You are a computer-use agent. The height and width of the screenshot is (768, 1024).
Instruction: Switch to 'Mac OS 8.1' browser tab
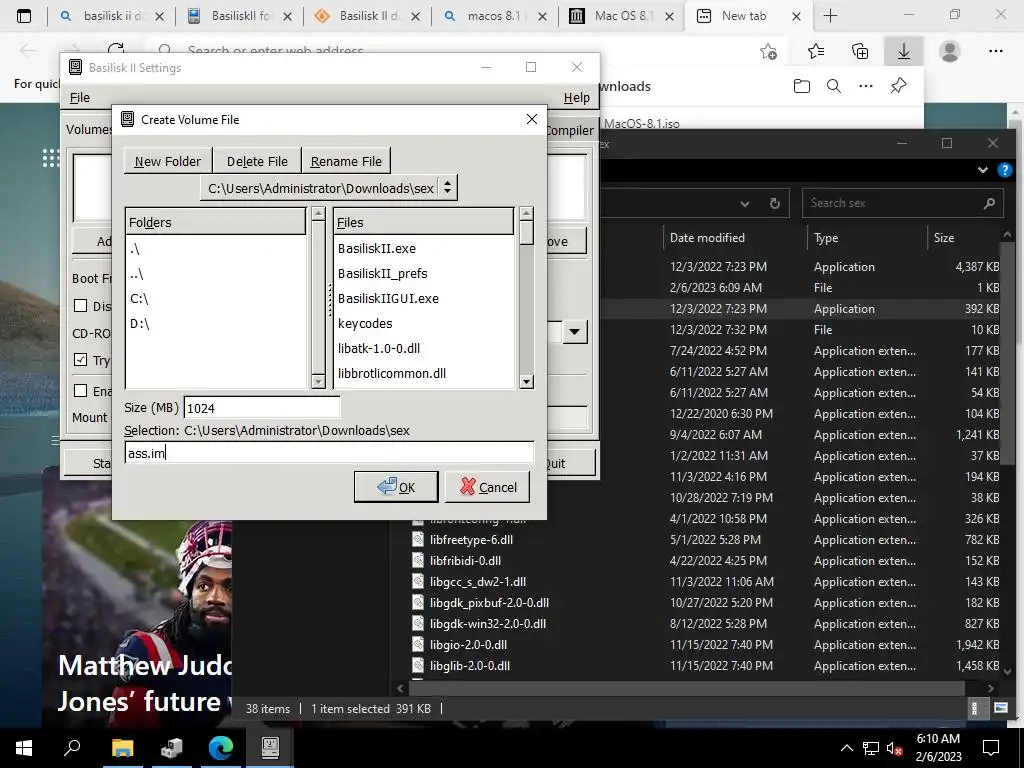point(622,16)
